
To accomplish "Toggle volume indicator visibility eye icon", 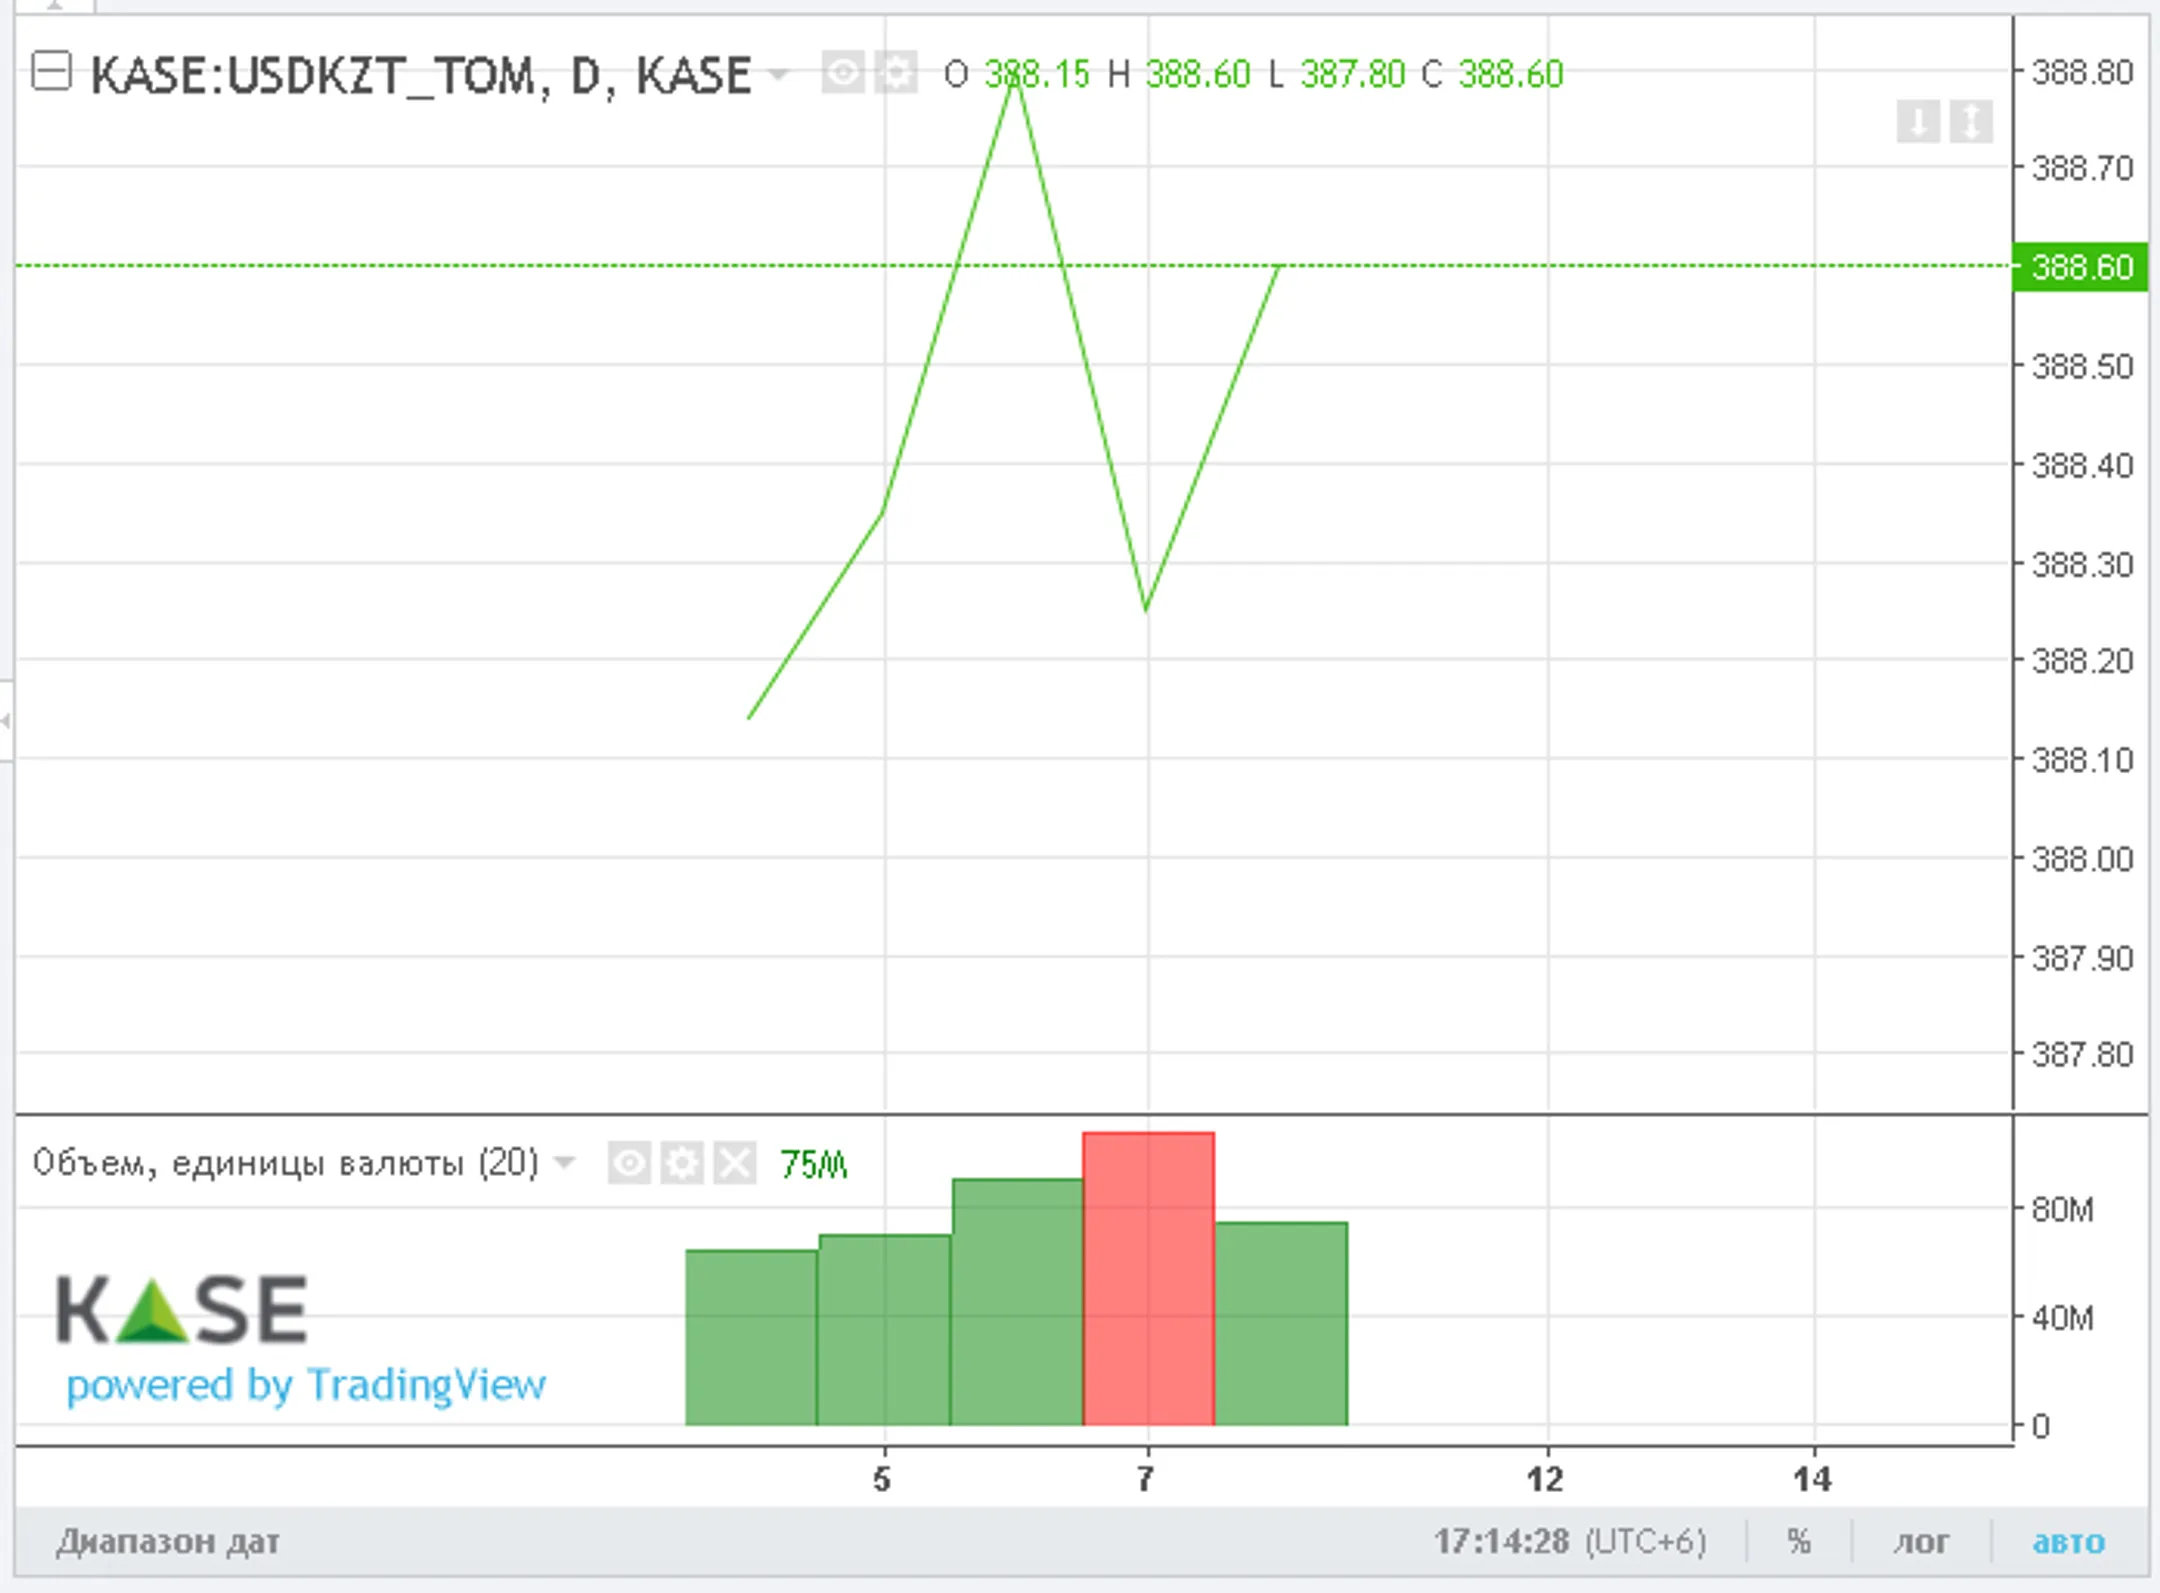I will (629, 1163).
